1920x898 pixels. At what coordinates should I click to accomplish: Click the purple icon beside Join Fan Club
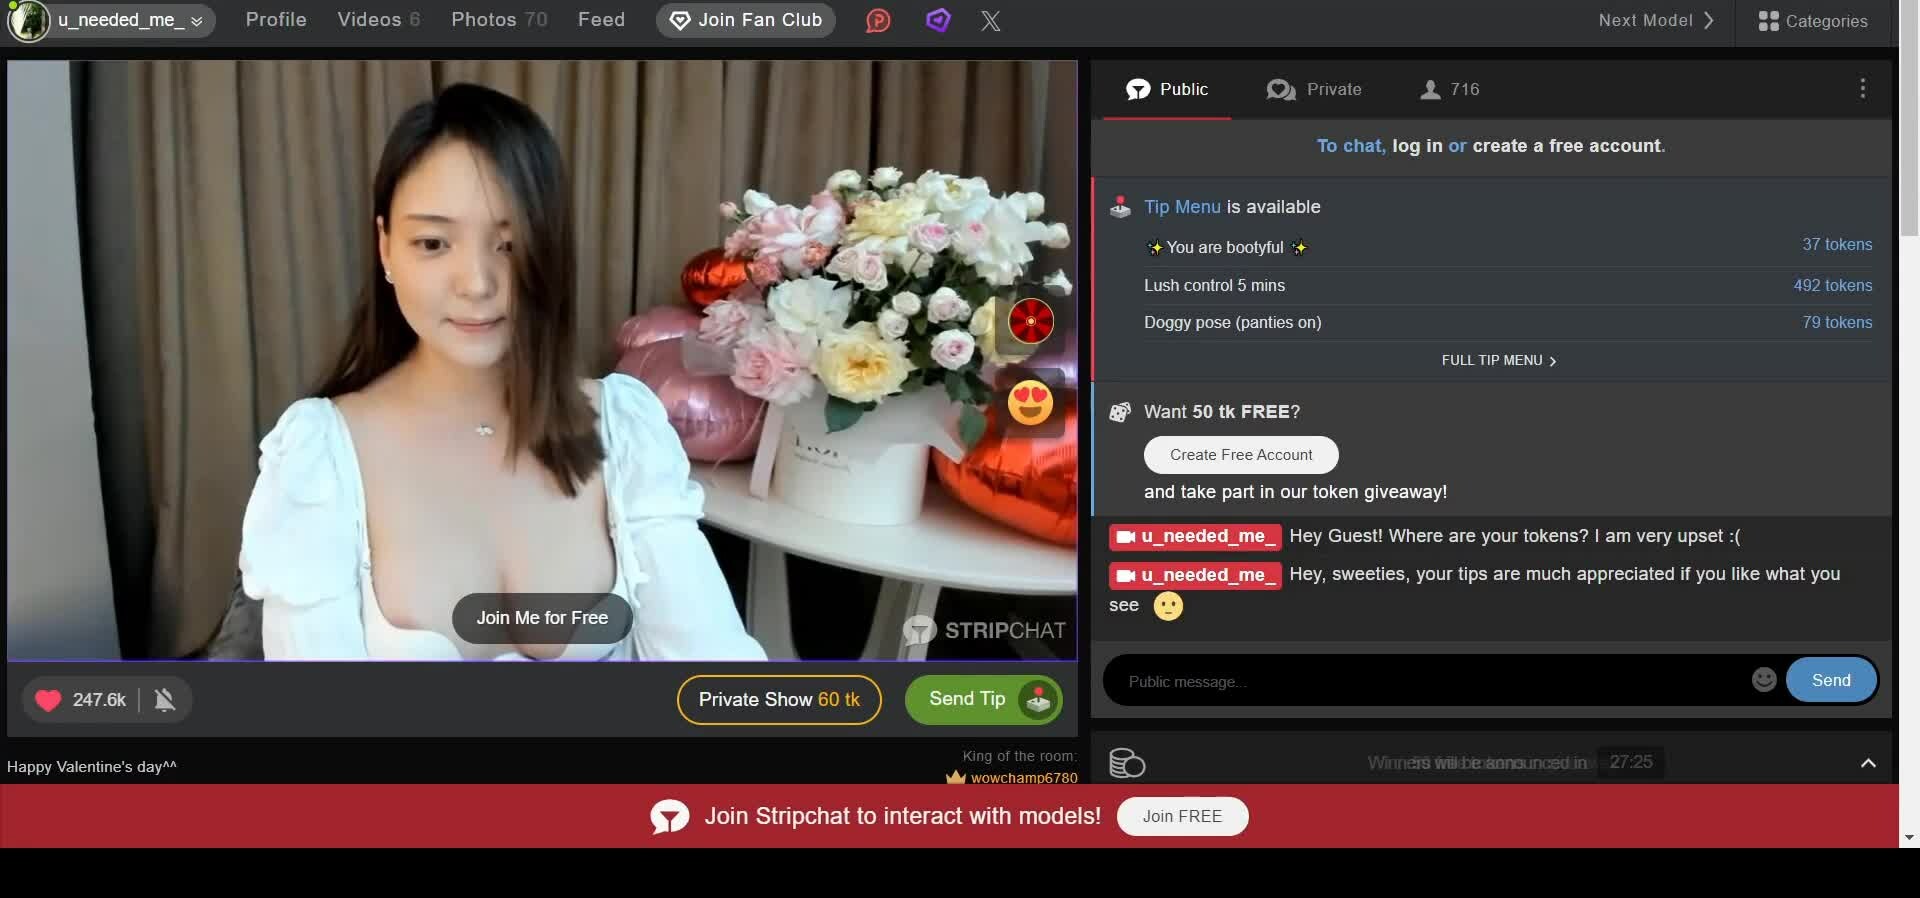pos(937,20)
